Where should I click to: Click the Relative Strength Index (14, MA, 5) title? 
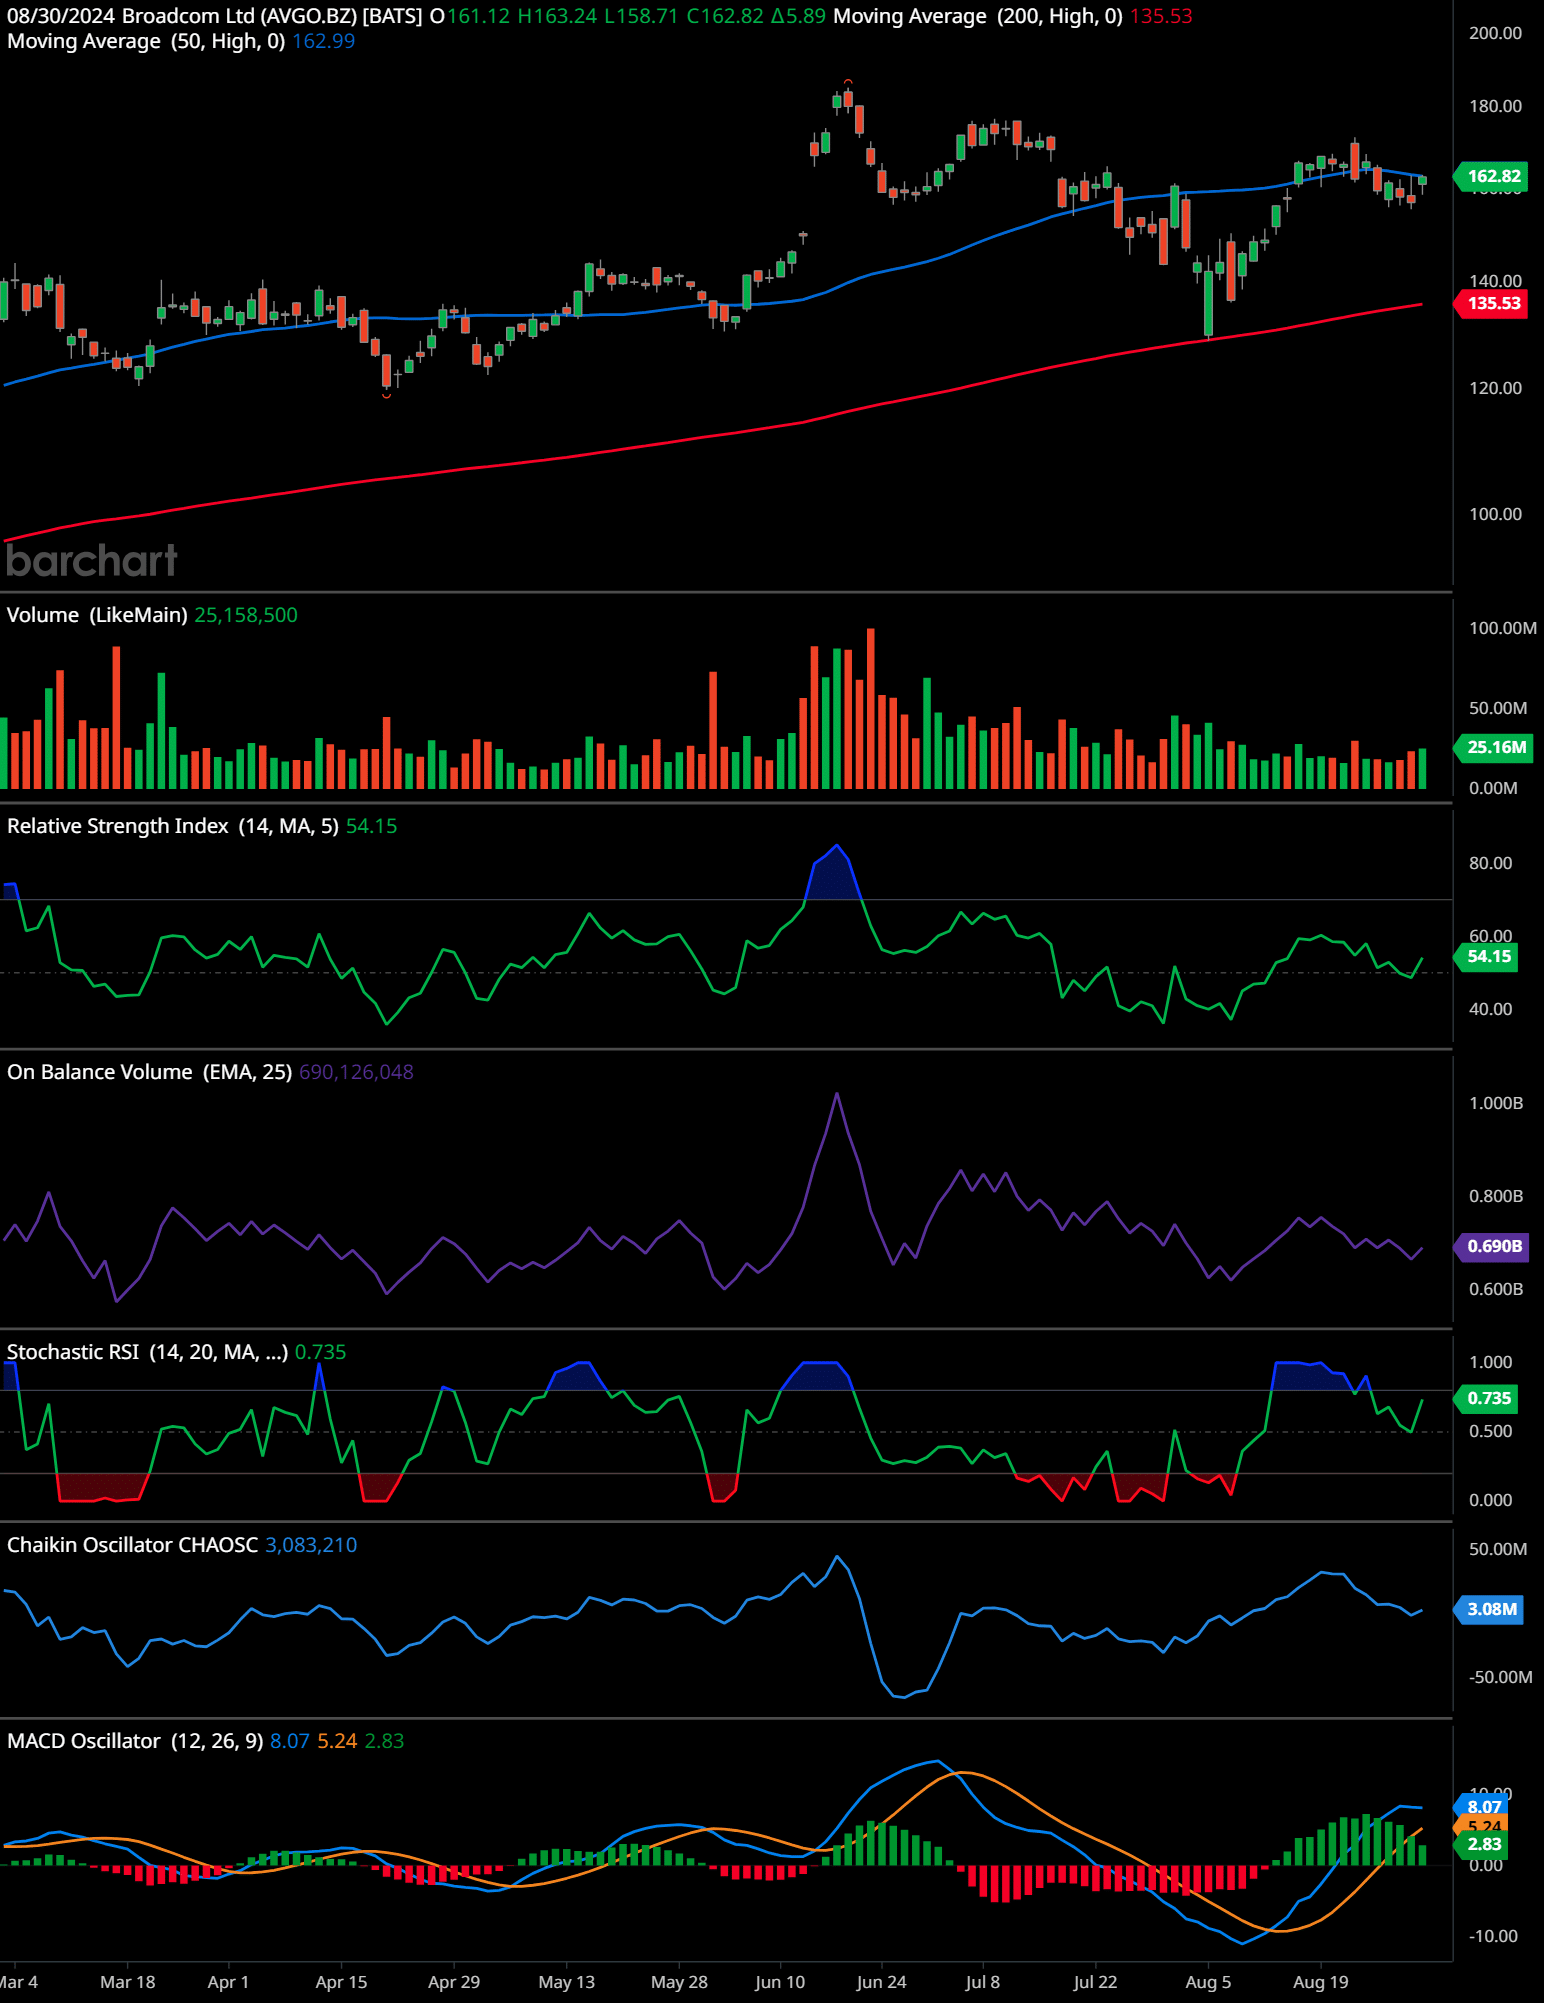(173, 826)
